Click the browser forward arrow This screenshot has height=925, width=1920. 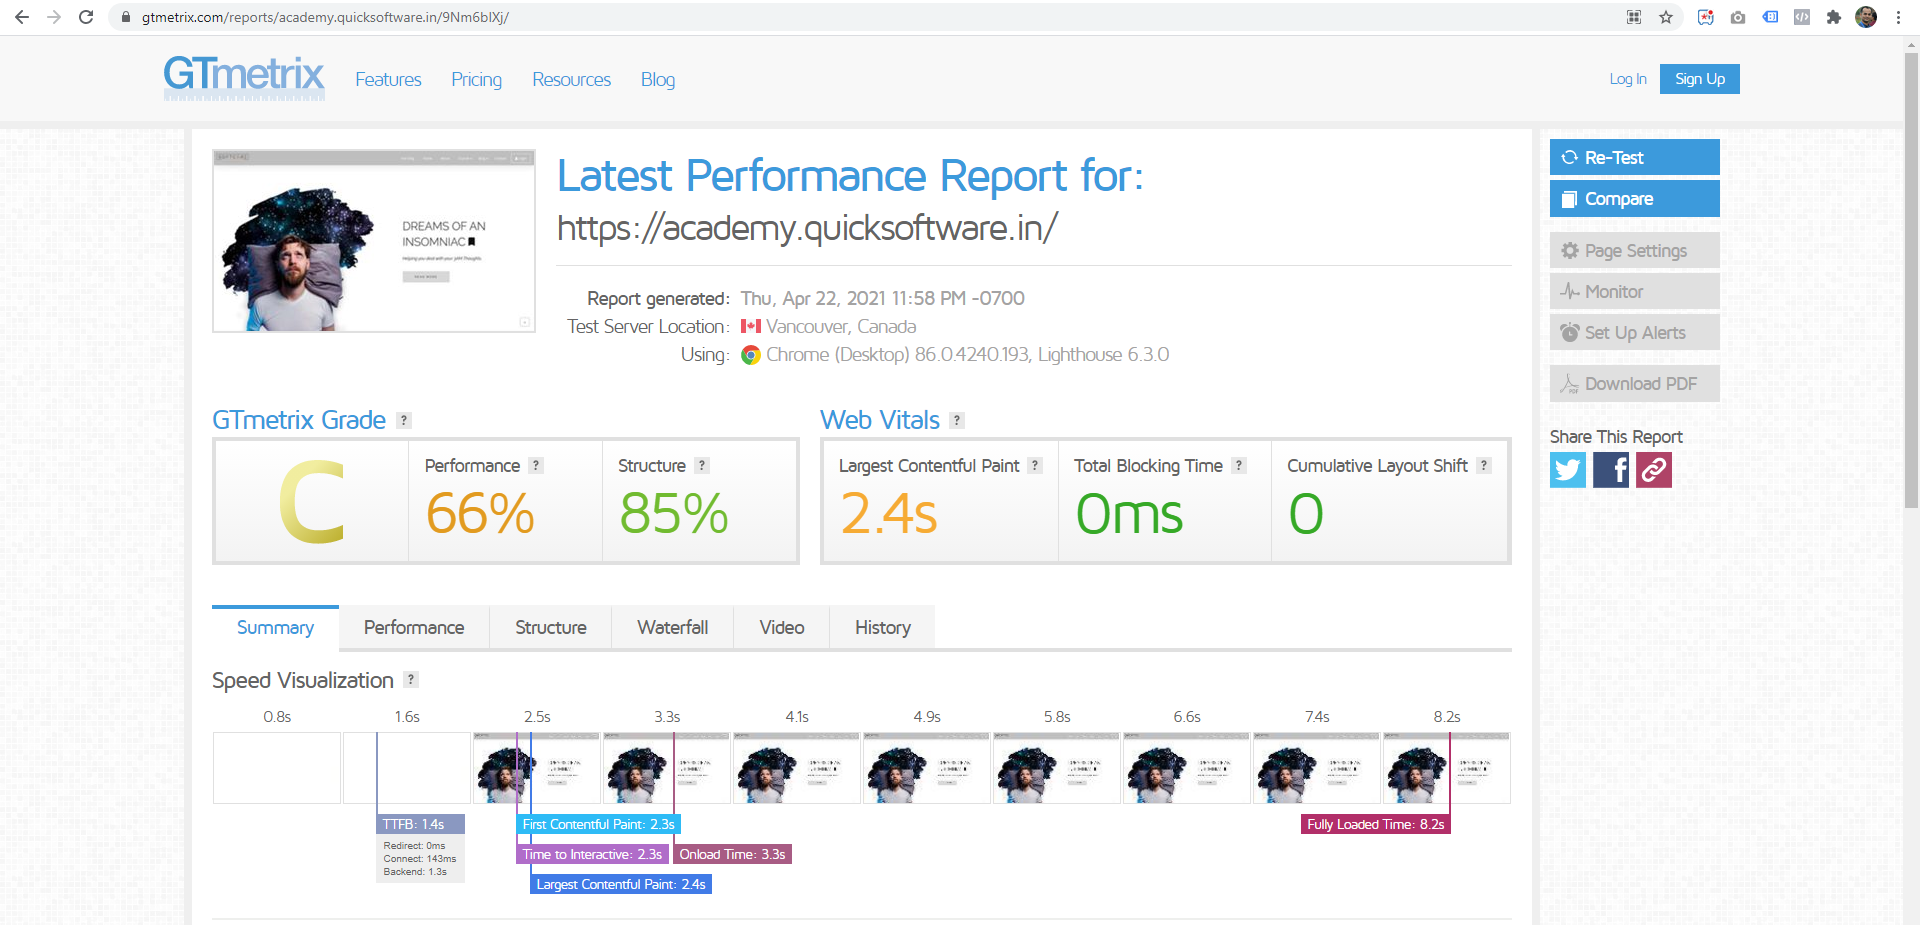[x=54, y=17]
